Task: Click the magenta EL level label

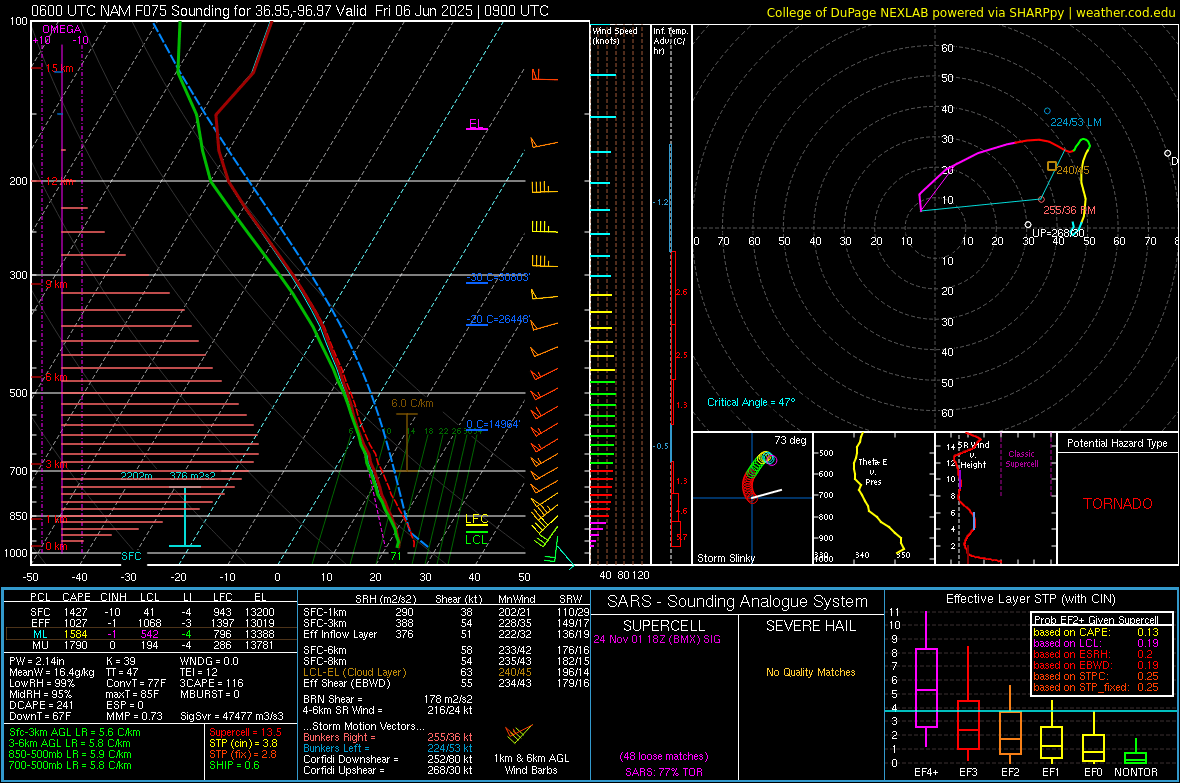Action: coord(475,123)
